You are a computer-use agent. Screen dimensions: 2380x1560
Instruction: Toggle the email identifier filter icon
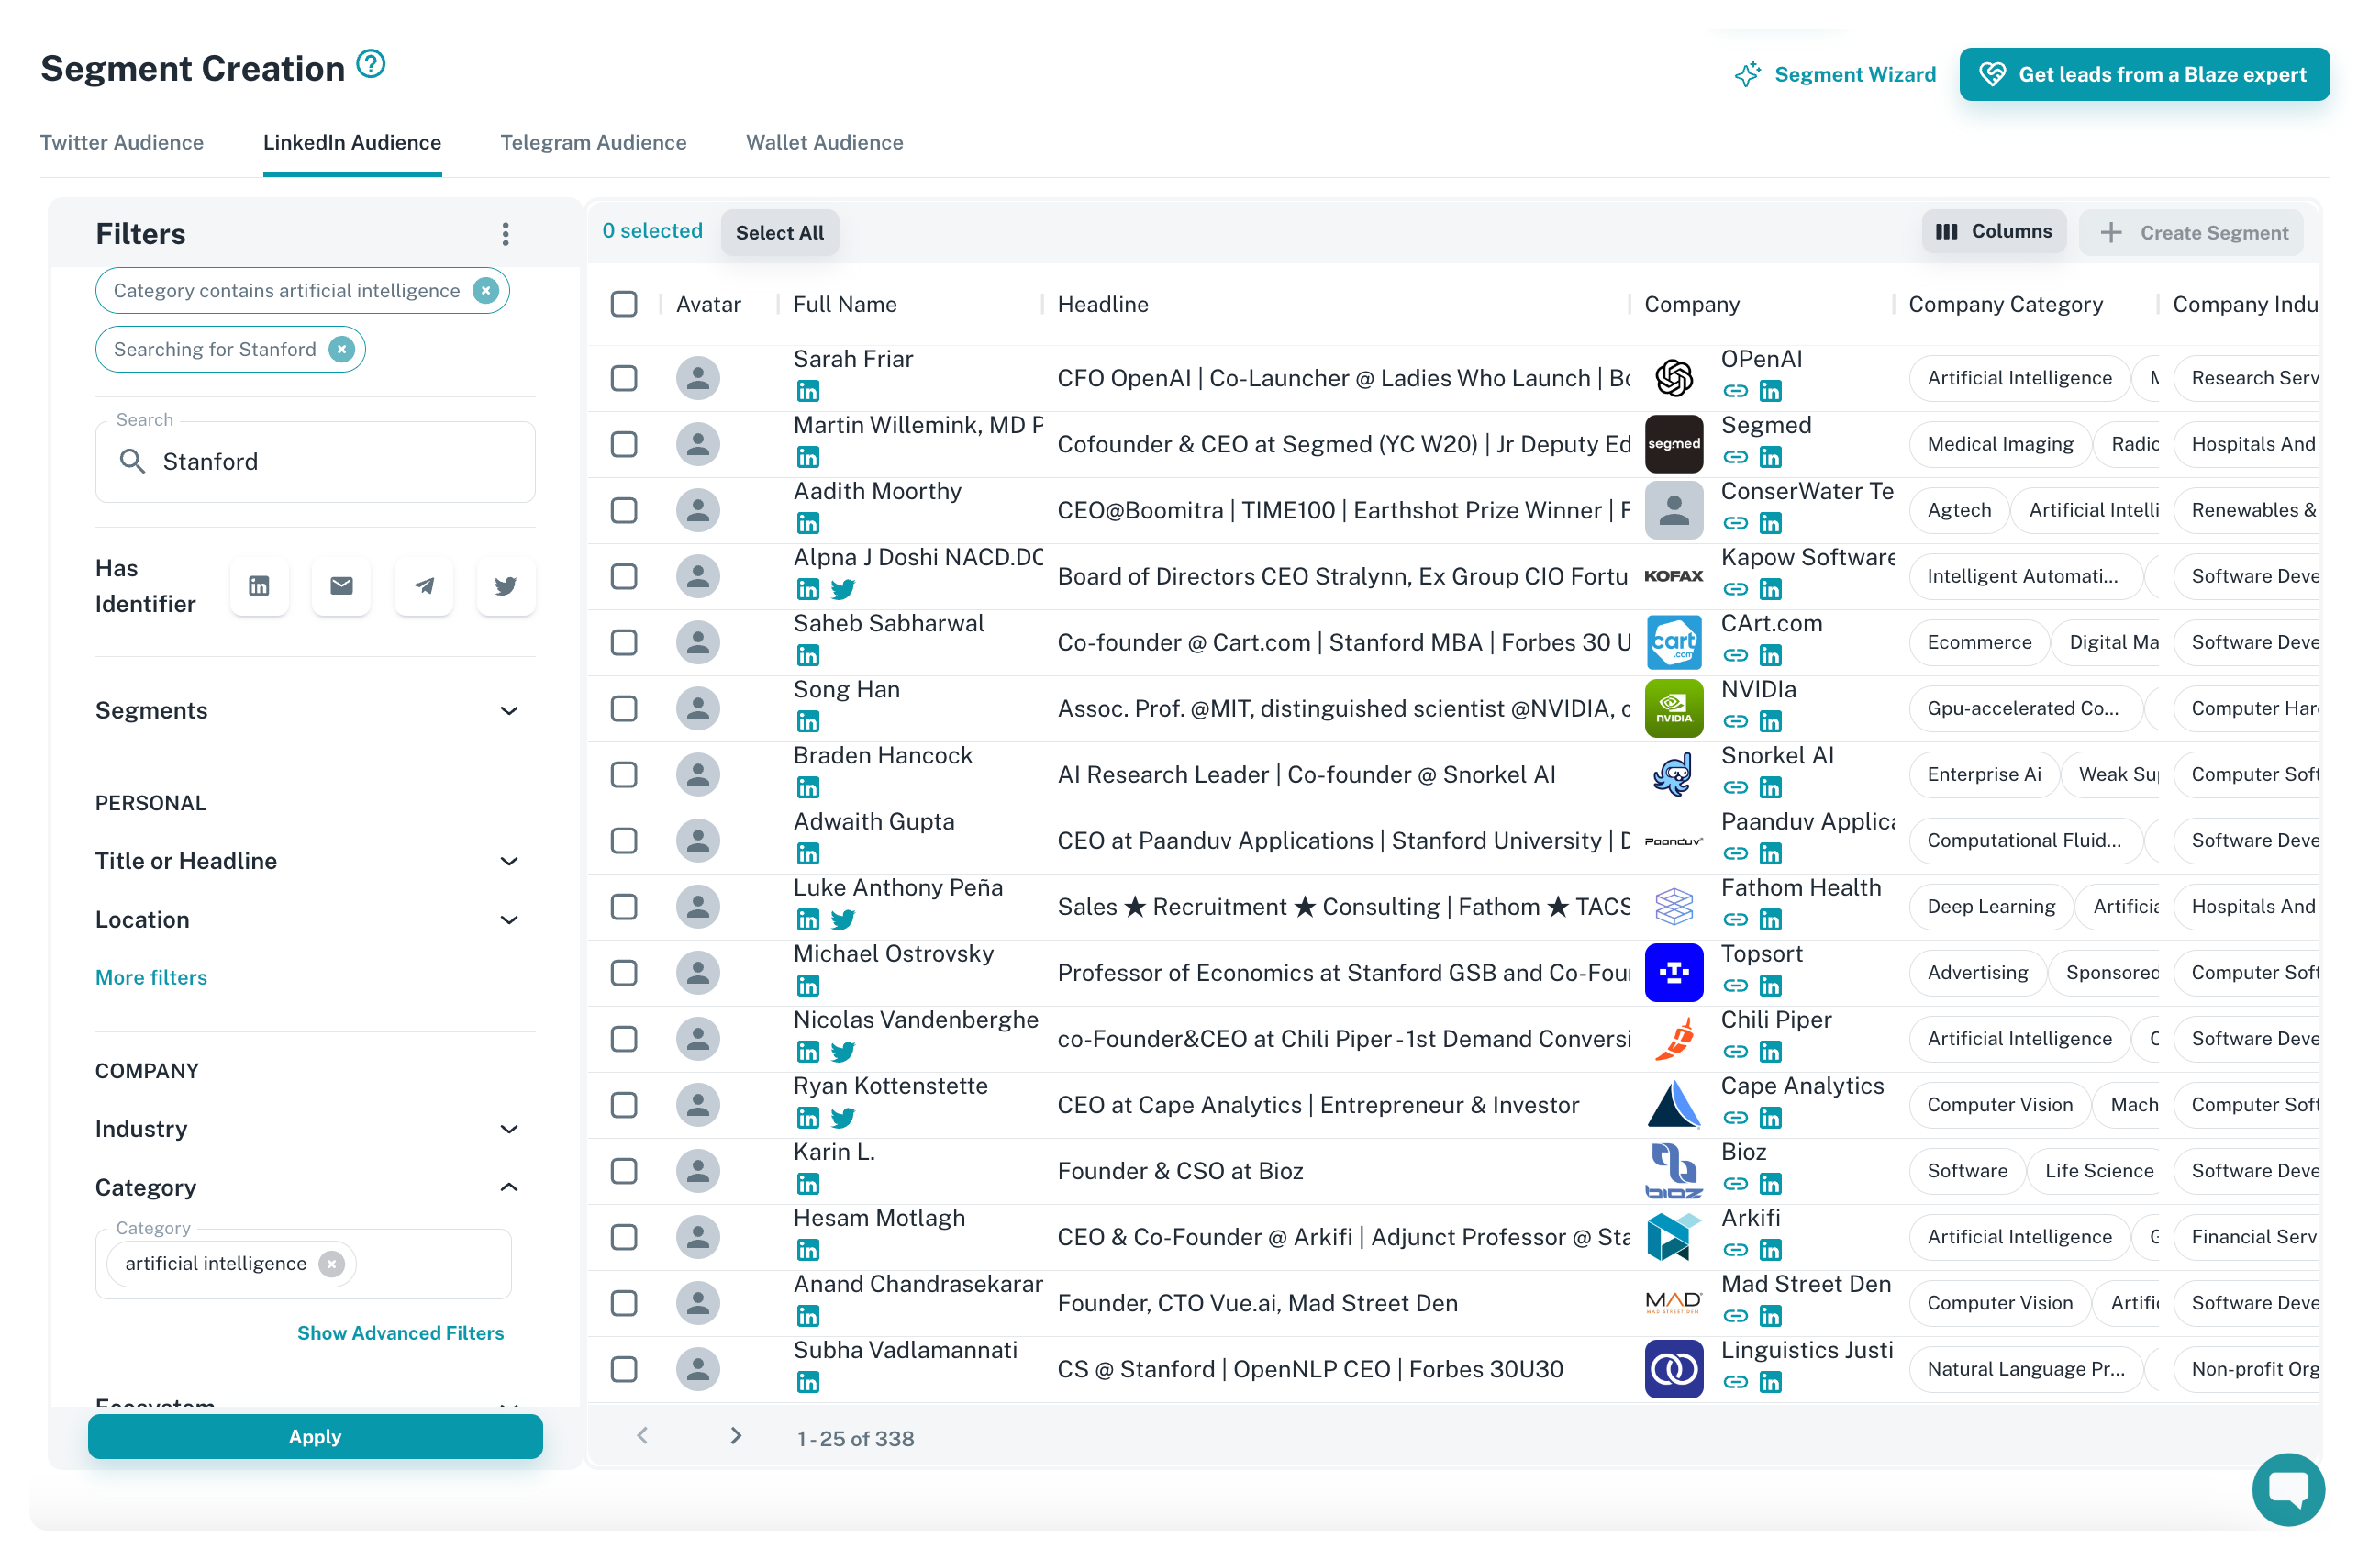tap(341, 586)
